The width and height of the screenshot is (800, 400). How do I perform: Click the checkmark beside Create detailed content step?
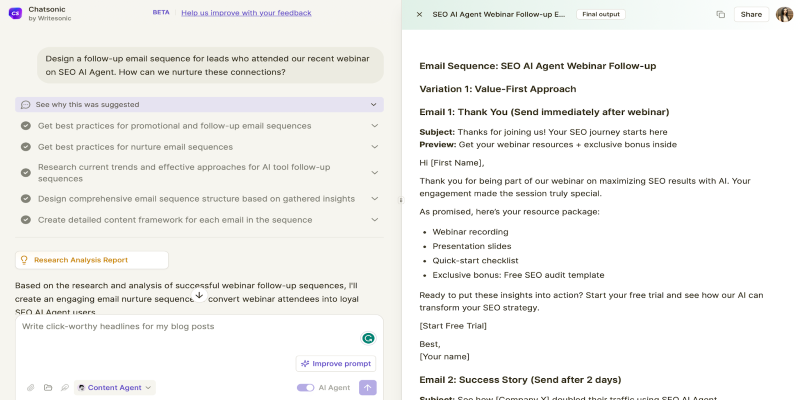tap(26, 220)
